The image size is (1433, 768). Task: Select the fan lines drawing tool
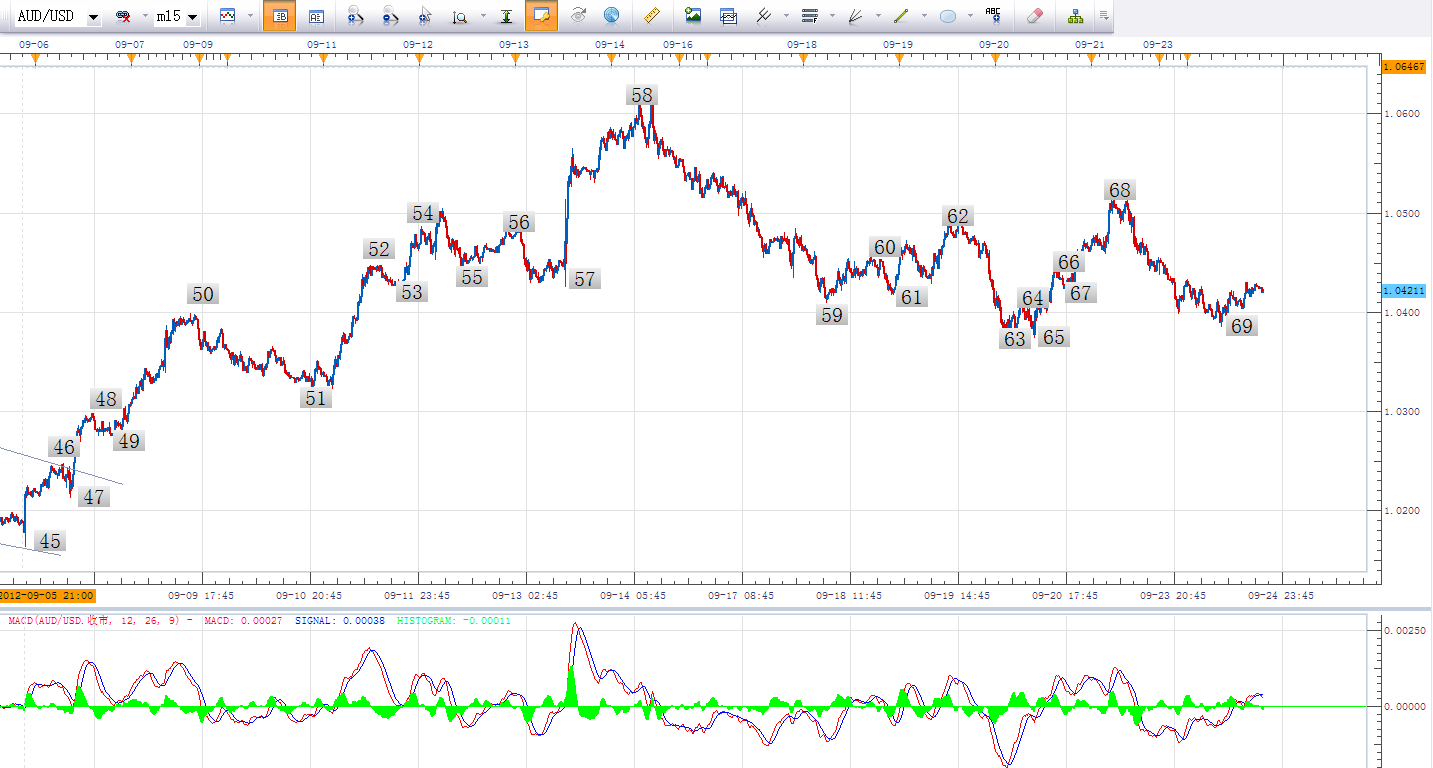click(x=855, y=16)
